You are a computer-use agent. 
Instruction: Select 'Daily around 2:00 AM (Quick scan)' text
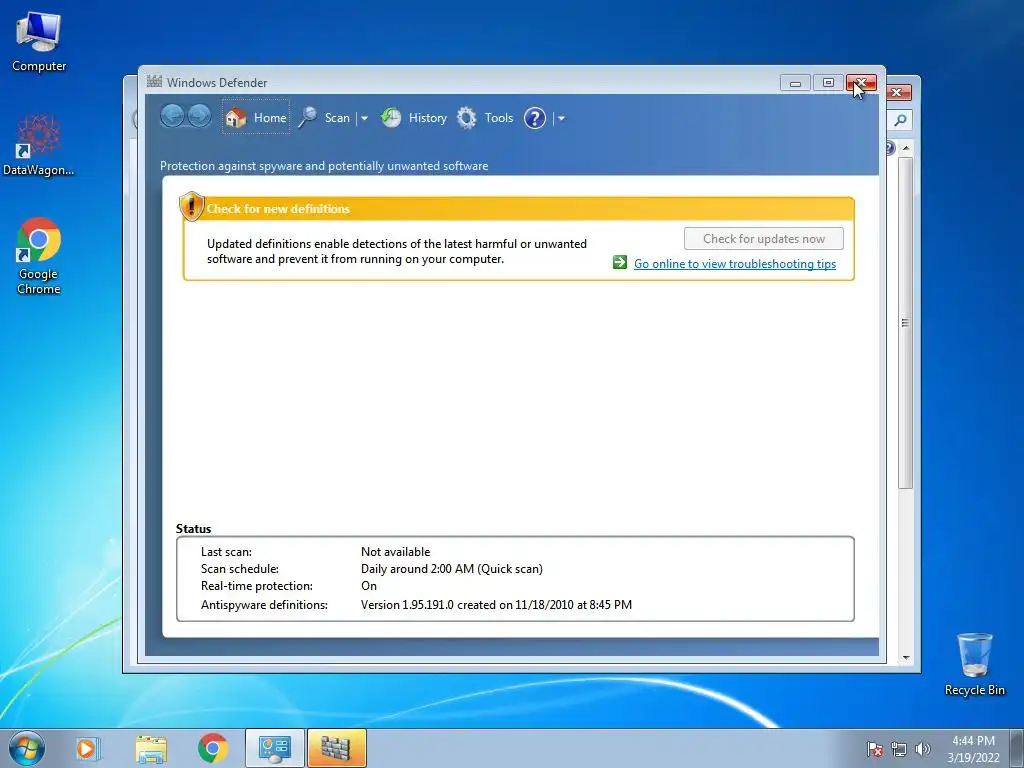[x=451, y=569]
